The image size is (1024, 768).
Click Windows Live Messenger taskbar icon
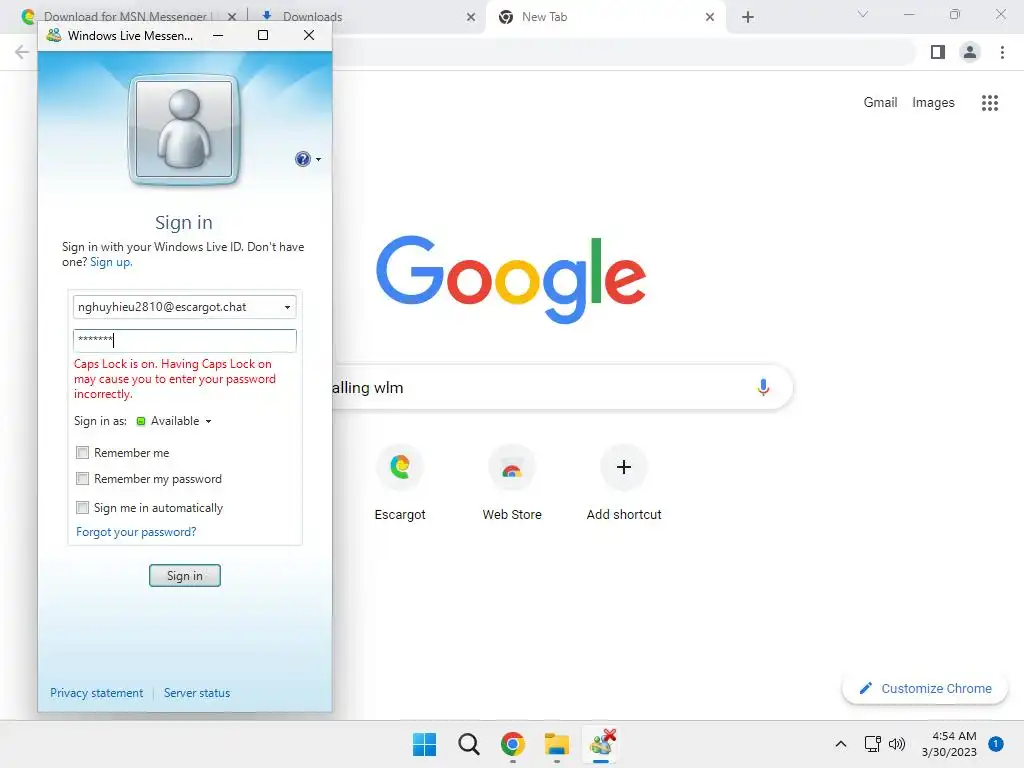coord(601,743)
